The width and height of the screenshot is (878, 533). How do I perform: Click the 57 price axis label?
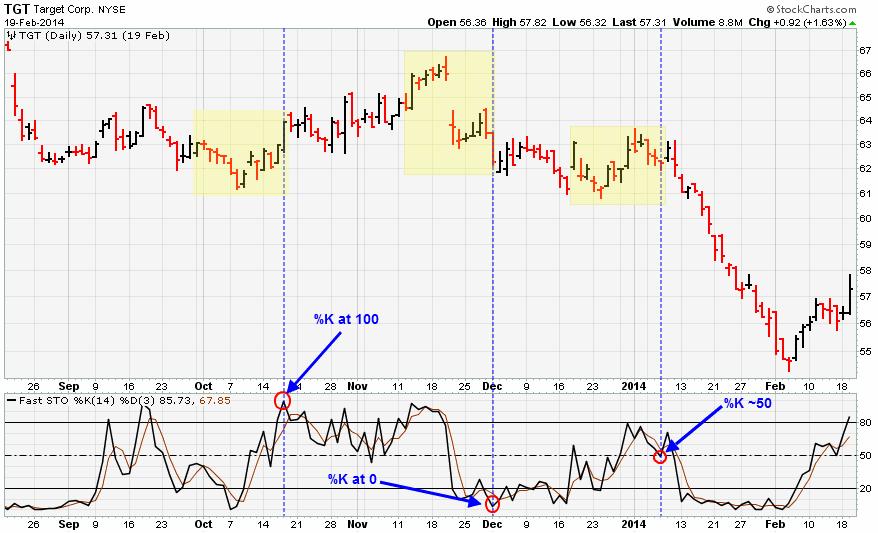(865, 296)
